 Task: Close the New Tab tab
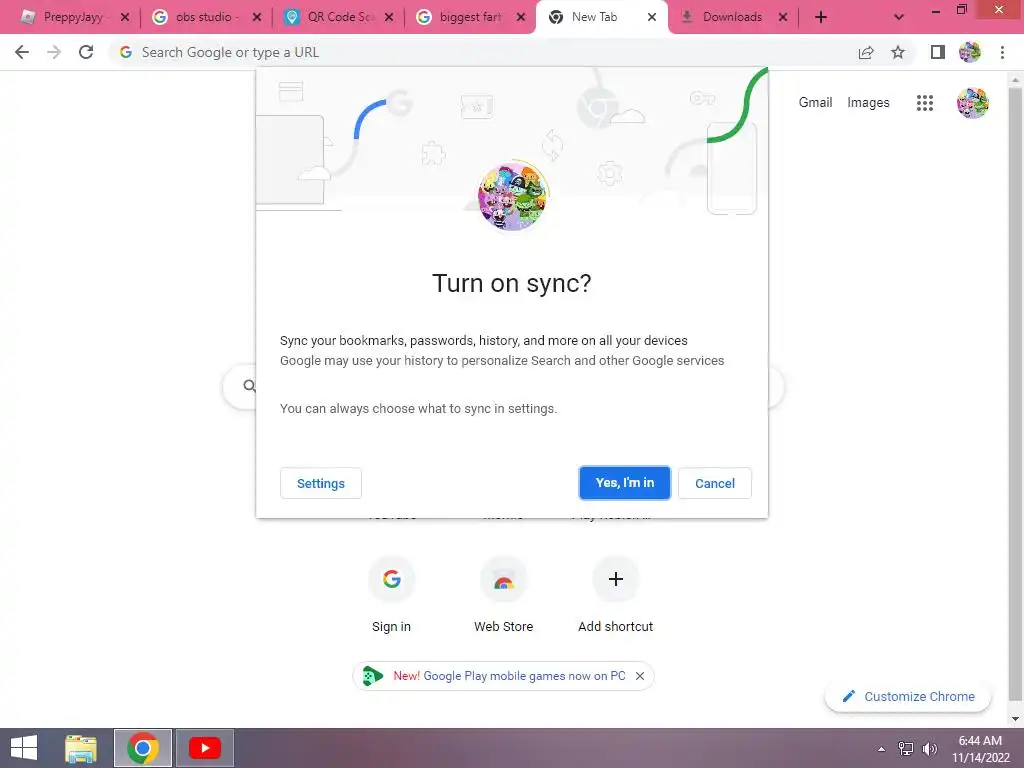[652, 17]
